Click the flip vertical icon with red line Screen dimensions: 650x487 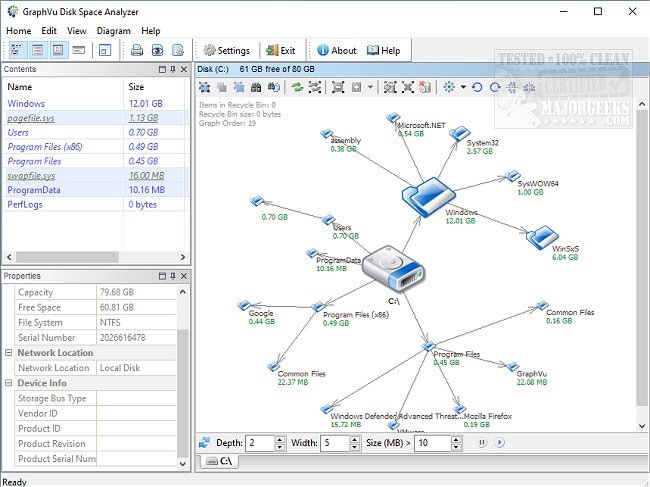512,87
